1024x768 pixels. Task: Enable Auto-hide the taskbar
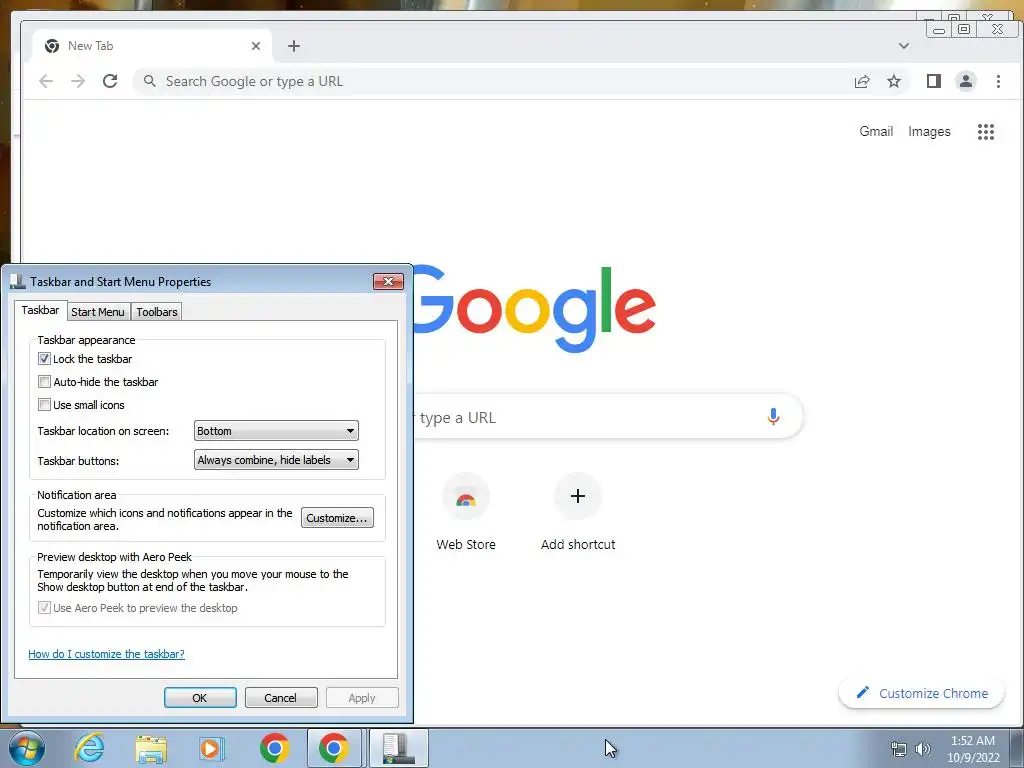pyautogui.click(x=44, y=381)
